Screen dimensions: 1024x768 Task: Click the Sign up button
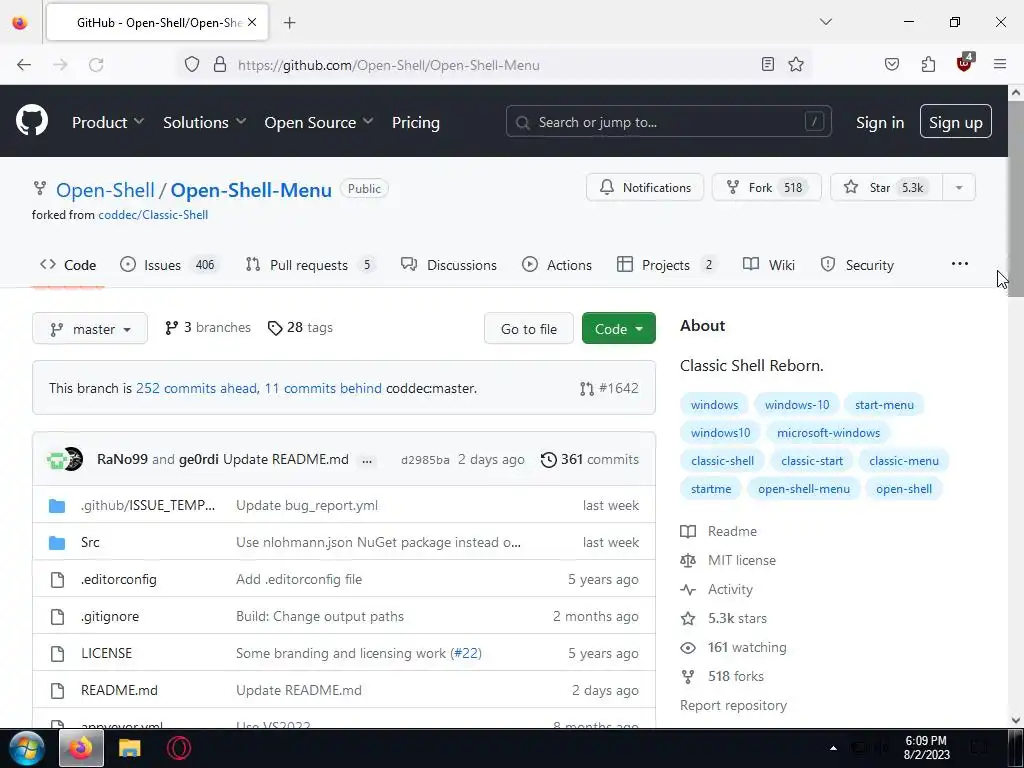955,121
